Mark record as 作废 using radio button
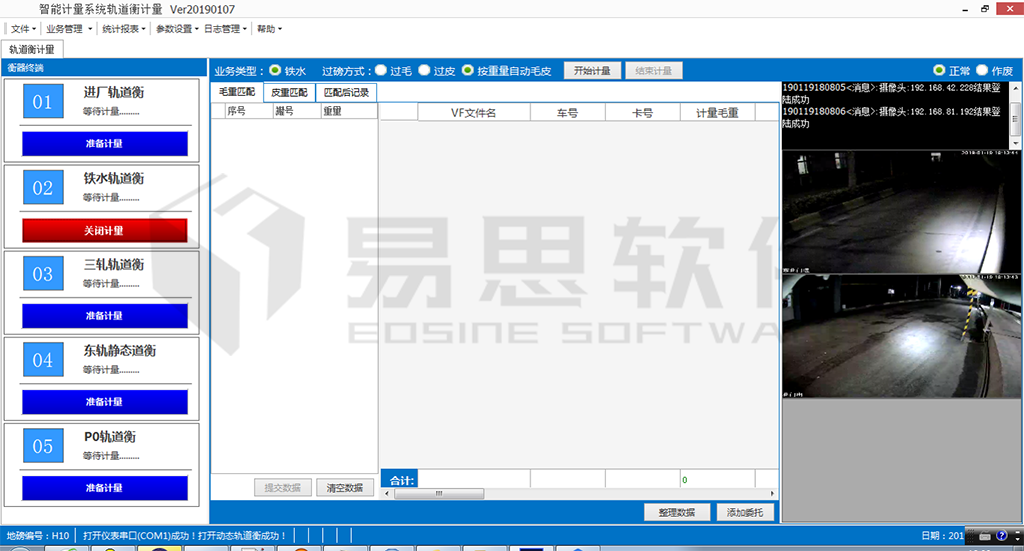 coord(981,71)
